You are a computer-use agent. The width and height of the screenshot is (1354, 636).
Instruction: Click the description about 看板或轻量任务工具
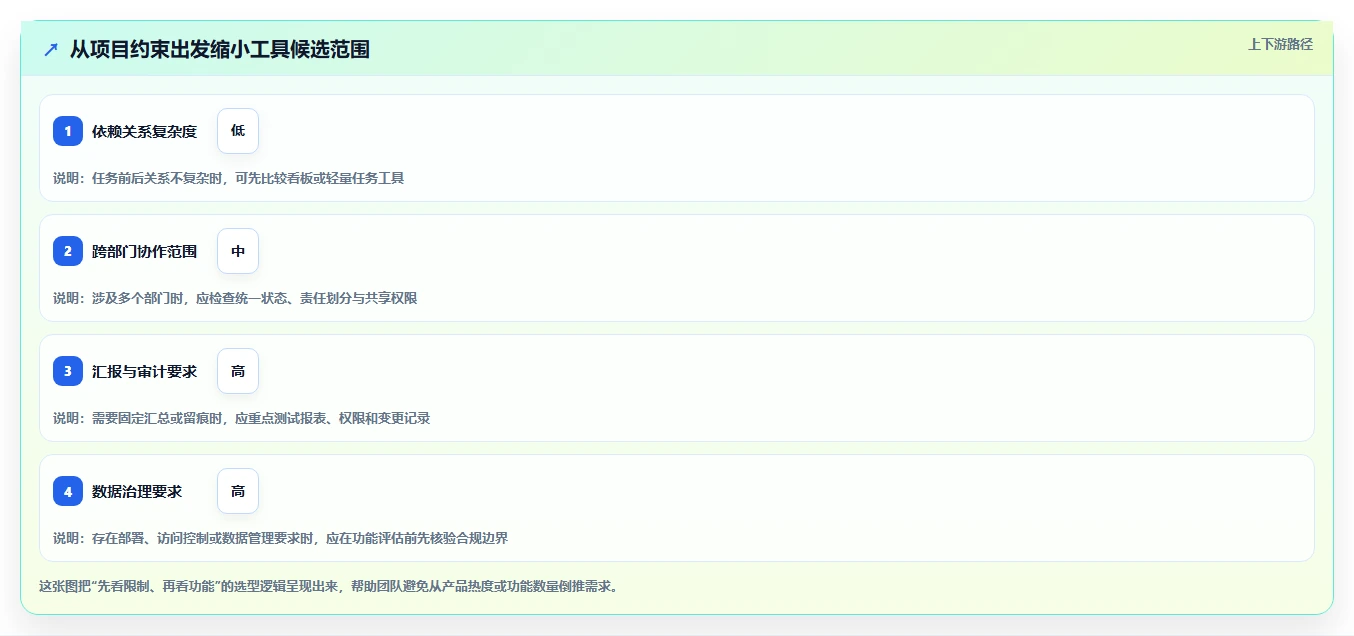point(228,178)
